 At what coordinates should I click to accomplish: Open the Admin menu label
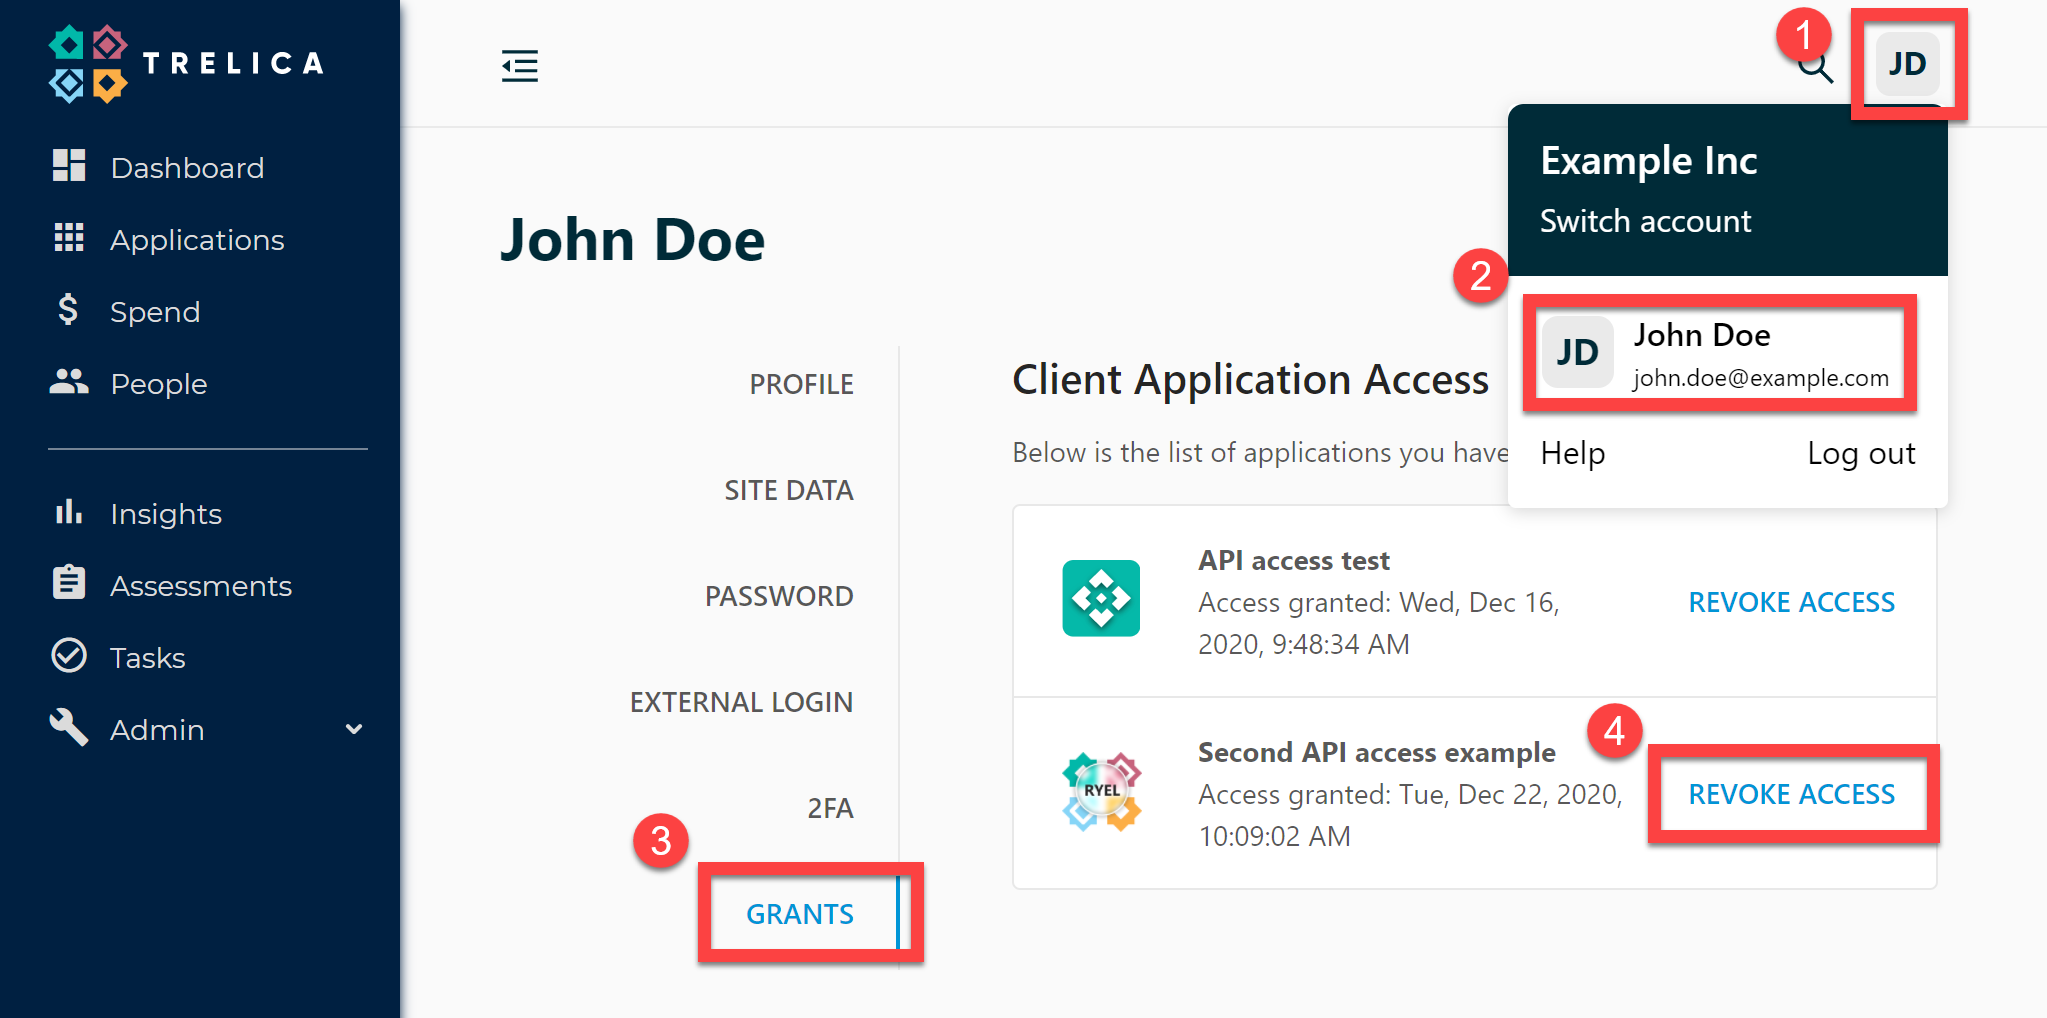pyautogui.click(x=157, y=730)
